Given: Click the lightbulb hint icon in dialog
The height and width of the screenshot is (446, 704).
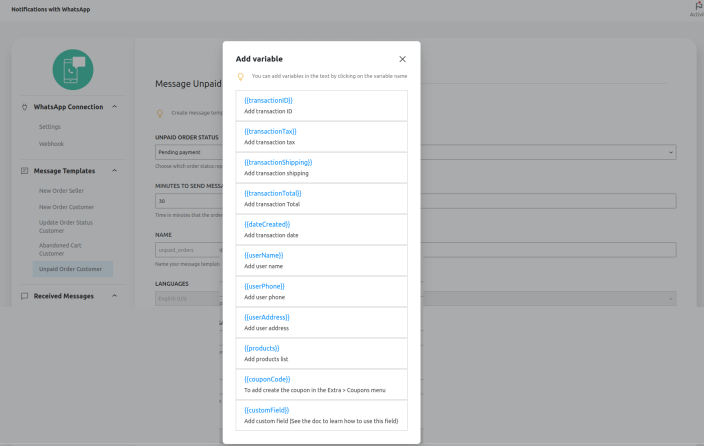Looking at the screenshot, I should tap(240, 76).
